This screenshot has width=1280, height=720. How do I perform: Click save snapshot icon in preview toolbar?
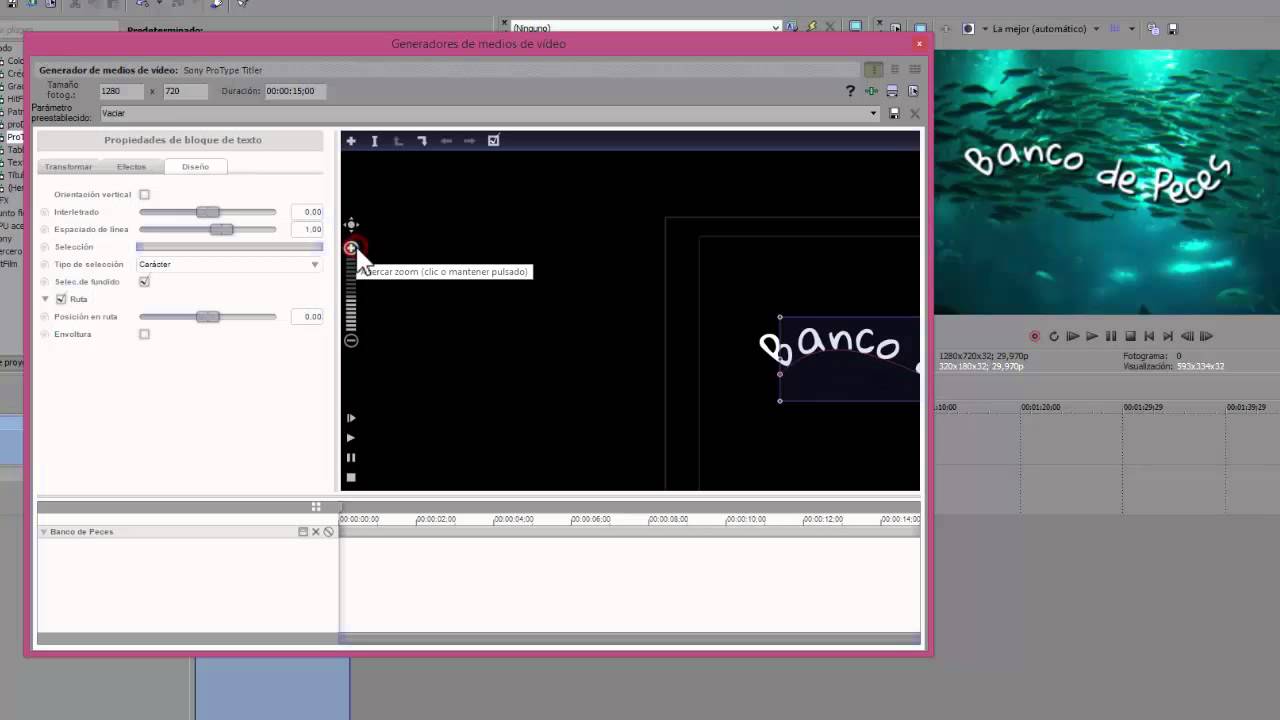coord(1173,29)
